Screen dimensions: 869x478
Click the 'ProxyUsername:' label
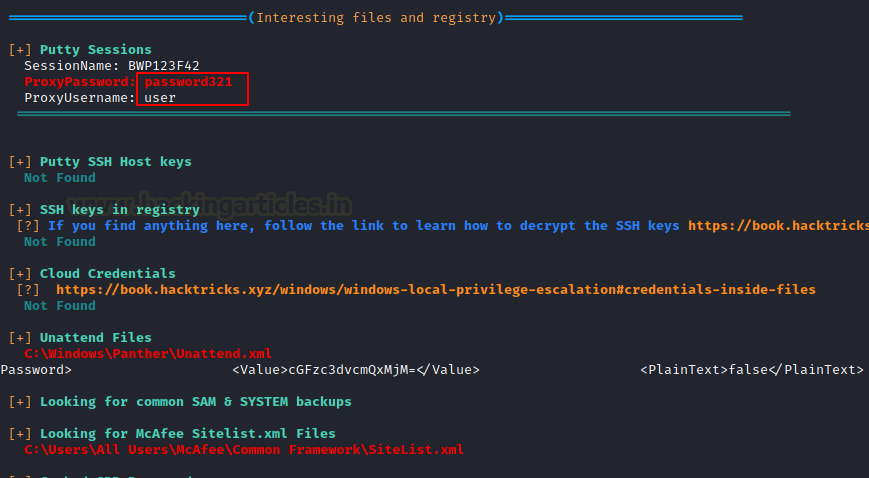coord(80,98)
